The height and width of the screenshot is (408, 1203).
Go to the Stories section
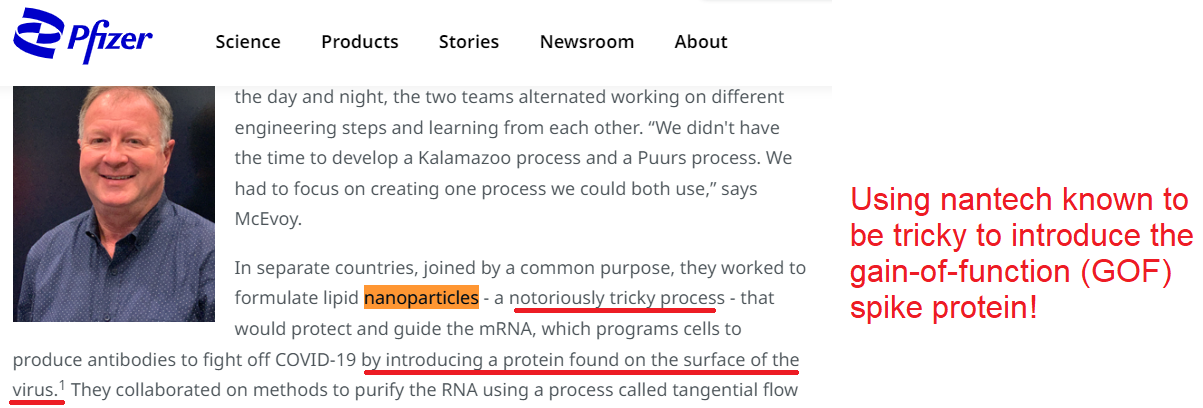click(469, 42)
